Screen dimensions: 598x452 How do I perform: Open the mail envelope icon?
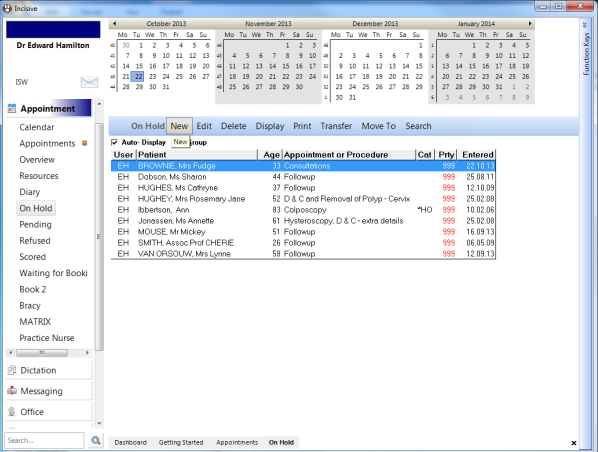[x=89, y=82]
